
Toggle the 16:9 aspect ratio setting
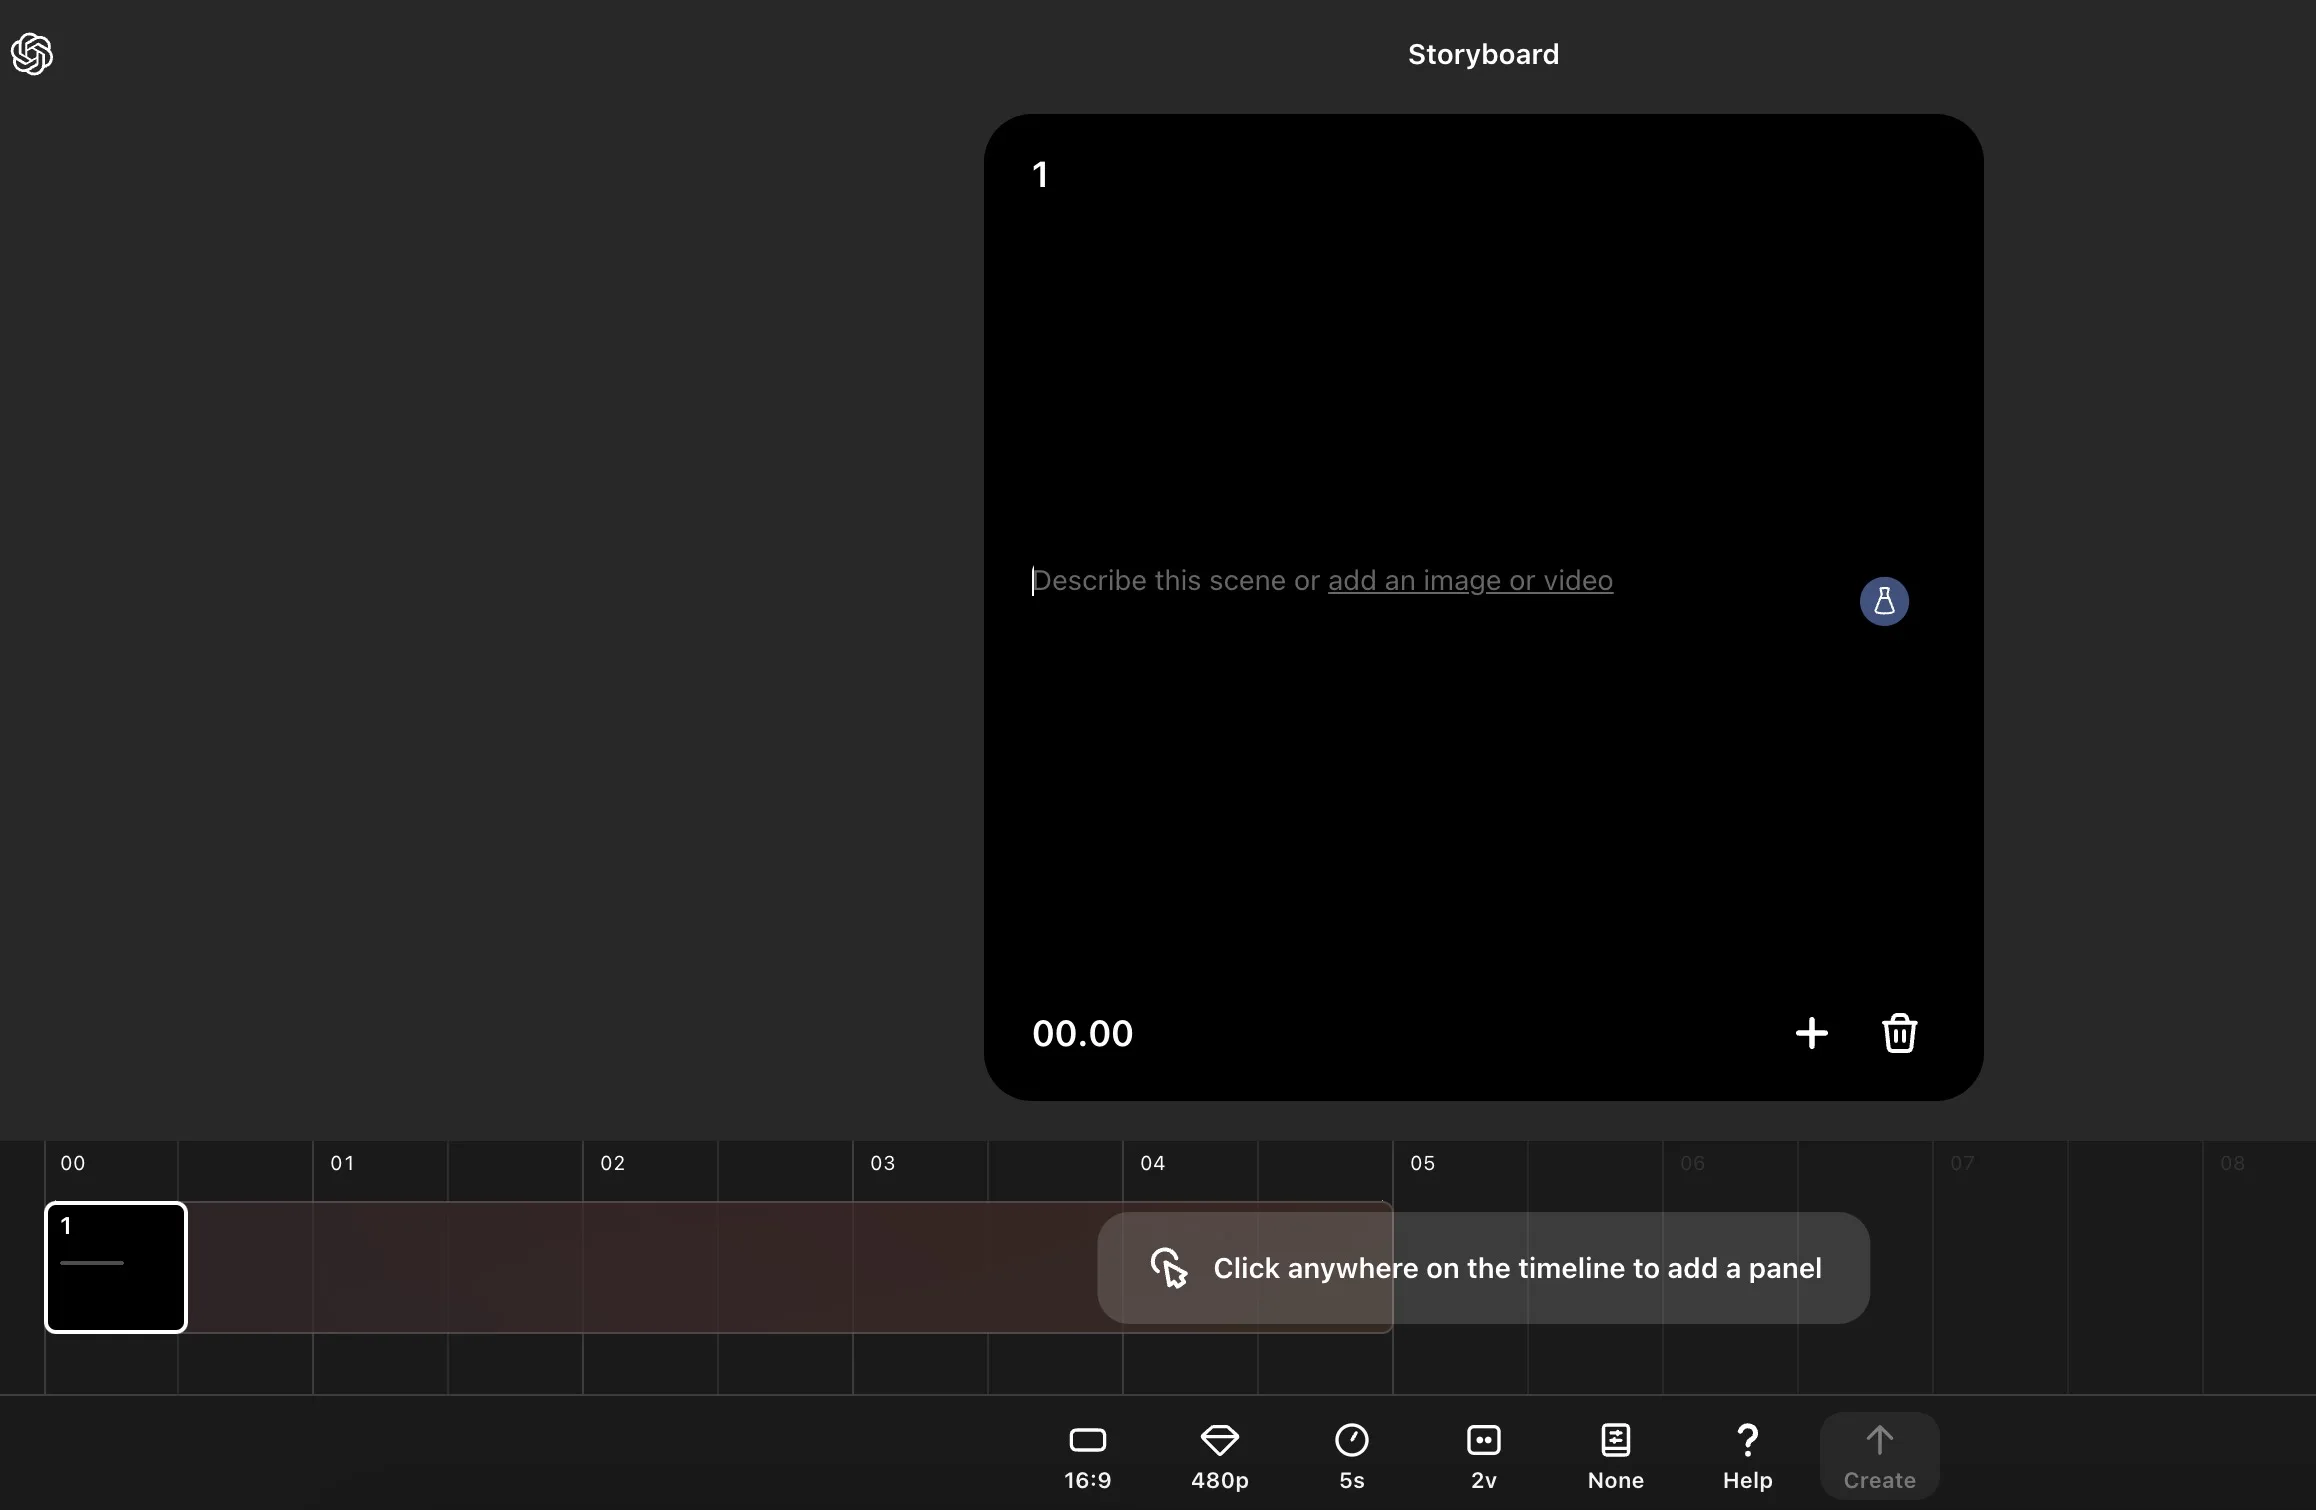click(x=1087, y=1454)
